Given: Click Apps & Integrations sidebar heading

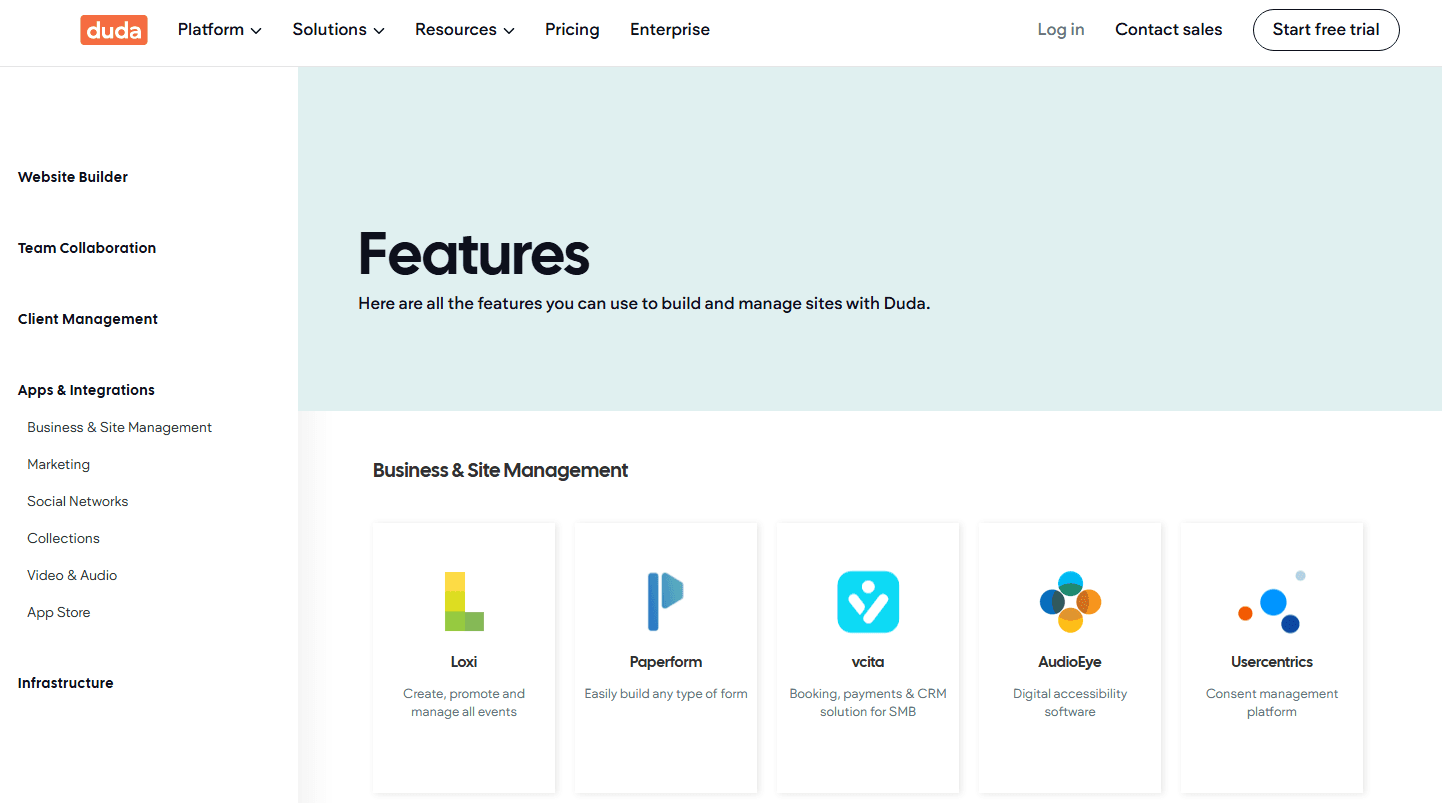Looking at the screenshot, I should [x=86, y=390].
